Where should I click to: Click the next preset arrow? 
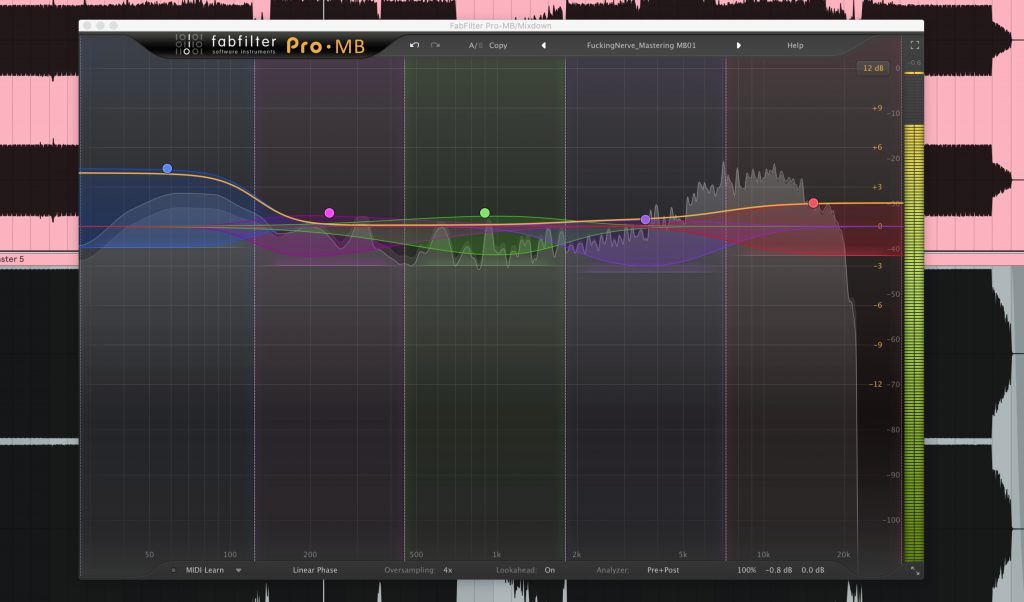(x=740, y=45)
